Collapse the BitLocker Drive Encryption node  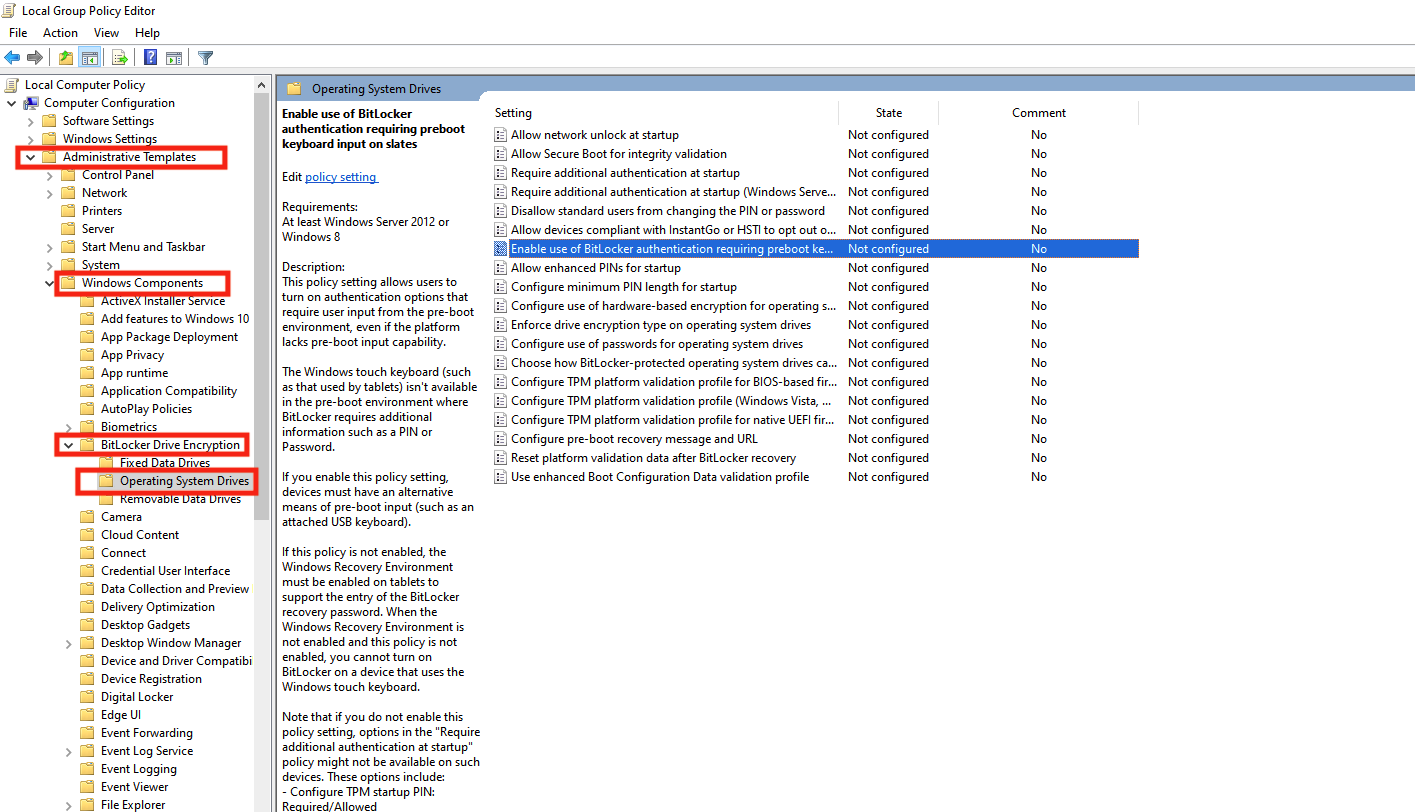coord(68,445)
